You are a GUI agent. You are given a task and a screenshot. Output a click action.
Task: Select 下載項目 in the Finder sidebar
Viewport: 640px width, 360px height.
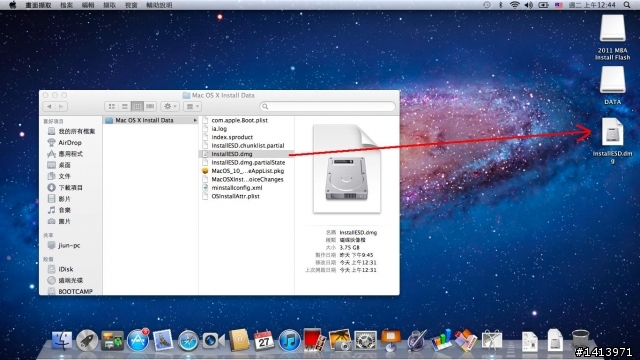71,187
